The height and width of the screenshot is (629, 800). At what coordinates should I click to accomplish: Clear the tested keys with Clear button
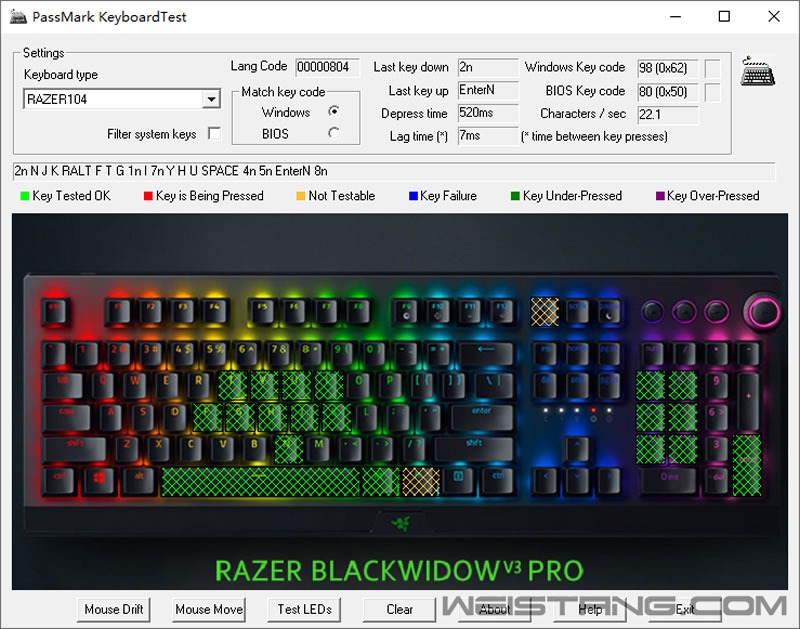399,610
